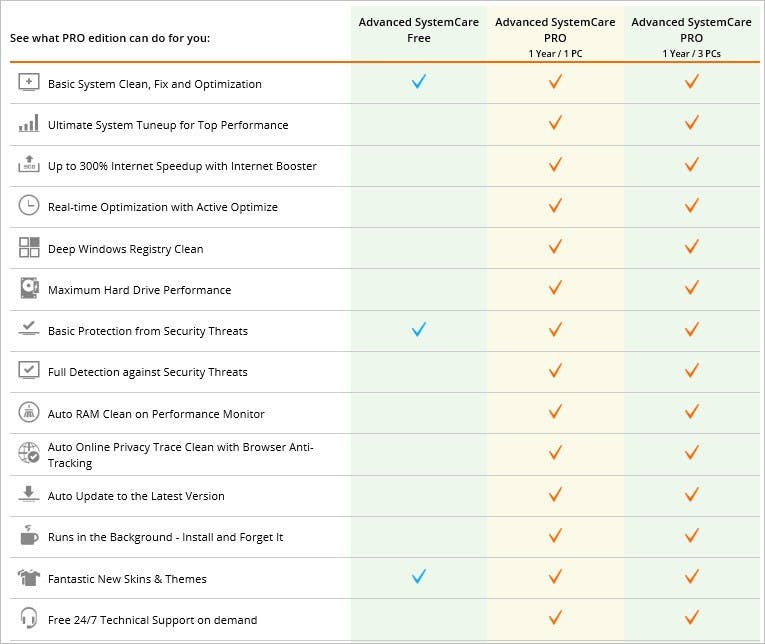Select the Advanced SystemCare Free column header
Image resolution: width=765 pixels, height=644 pixels.
click(x=419, y=30)
